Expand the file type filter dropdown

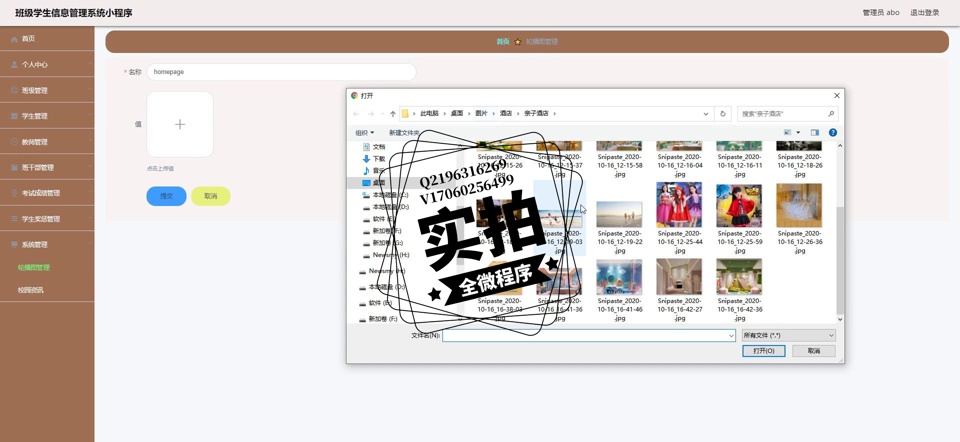[788, 336]
